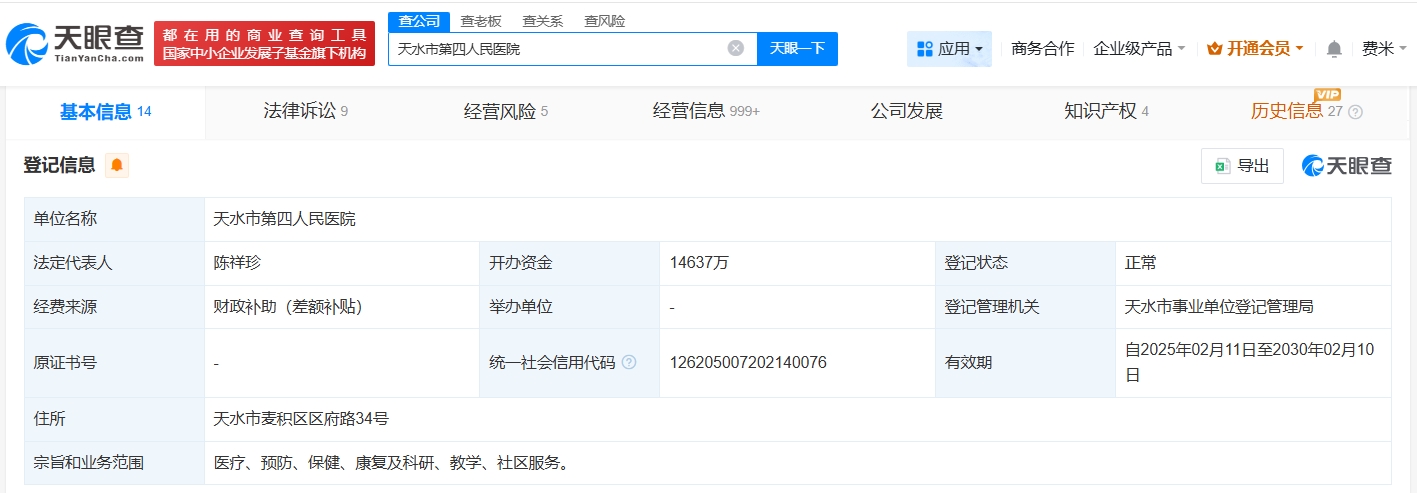The width and height of the screenshot is (1417, 493).
Task: Select the 查公司 search tab
Action: 418,21
